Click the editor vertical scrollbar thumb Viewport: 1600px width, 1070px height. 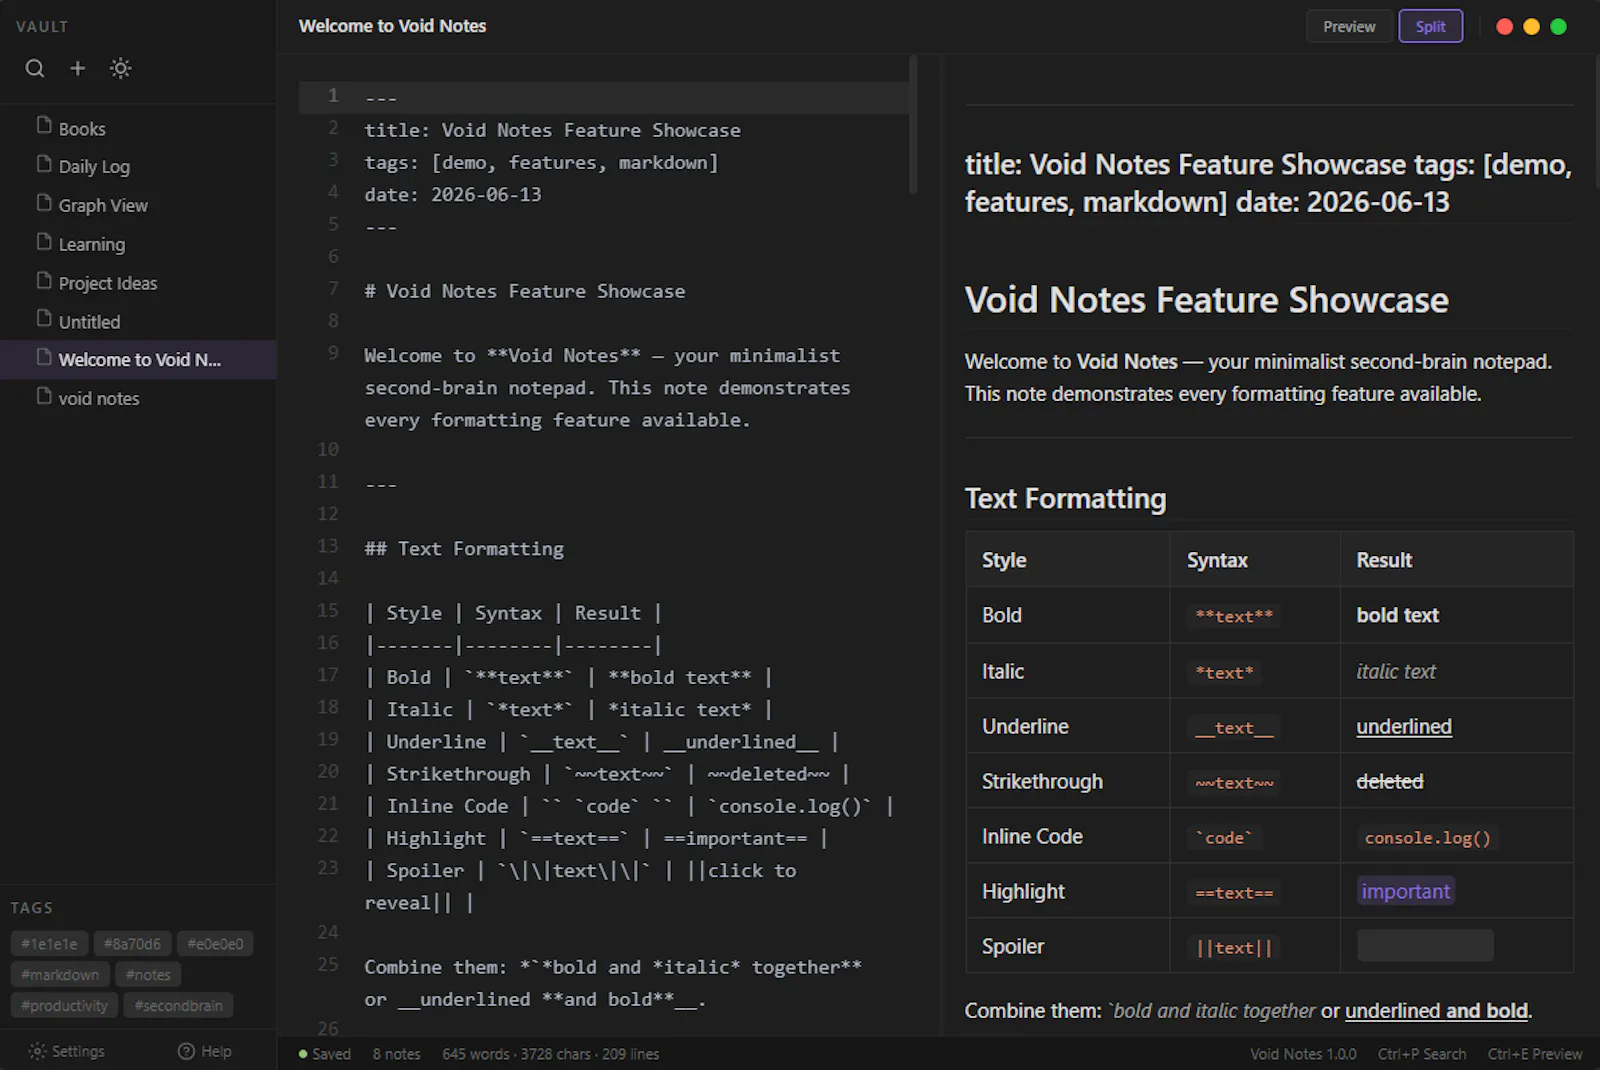pos(913,124)
